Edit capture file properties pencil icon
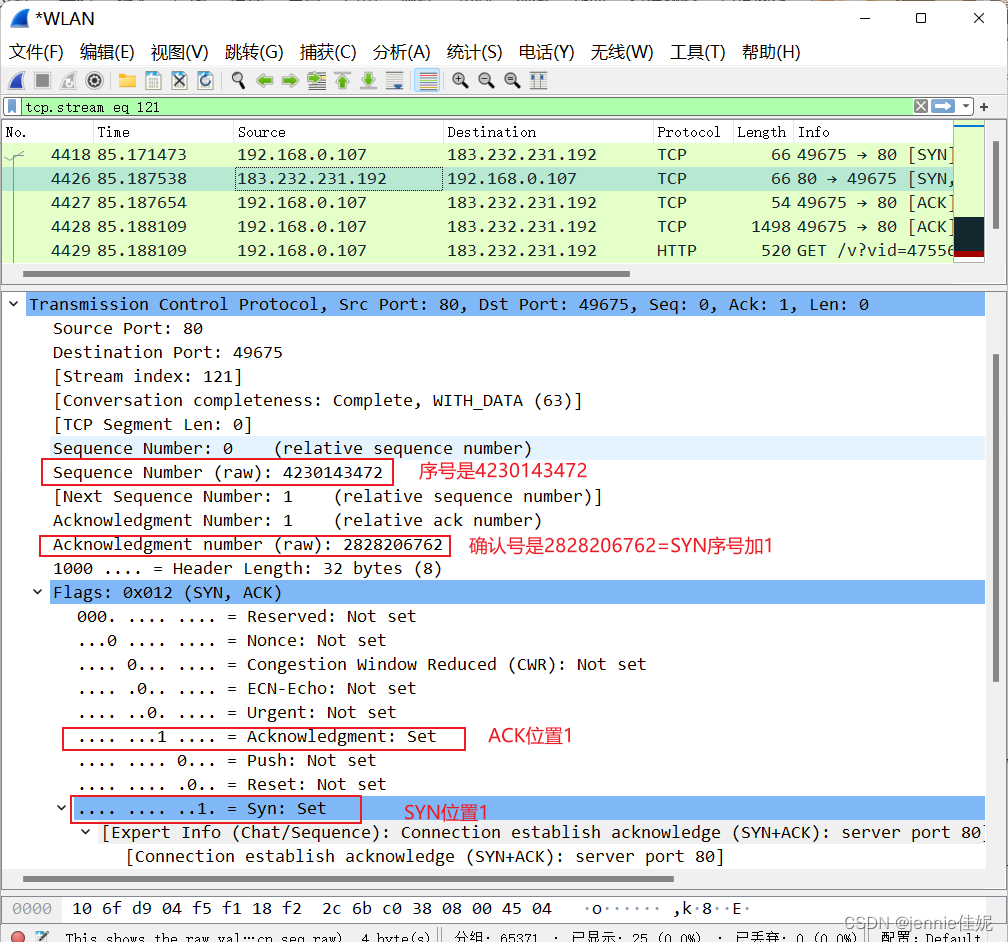Viewport: 1008px width, 942px height. coord(42,937)
